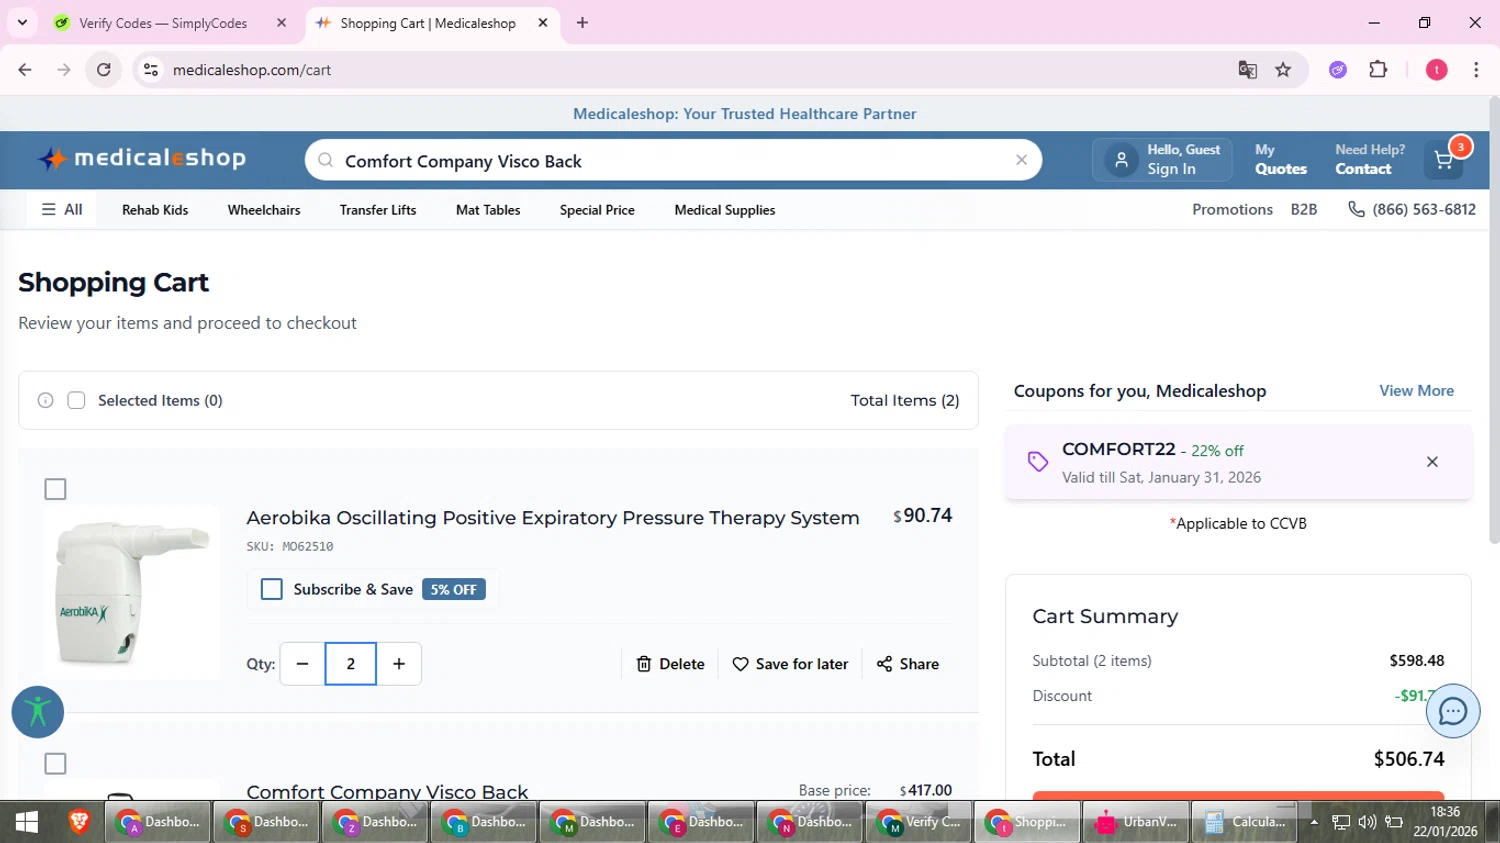Click the Aerobika product thumbnail
Image resolution: width=1500 pixels, height=843 pixels.
pyautogui.click(x=132, y=592)
